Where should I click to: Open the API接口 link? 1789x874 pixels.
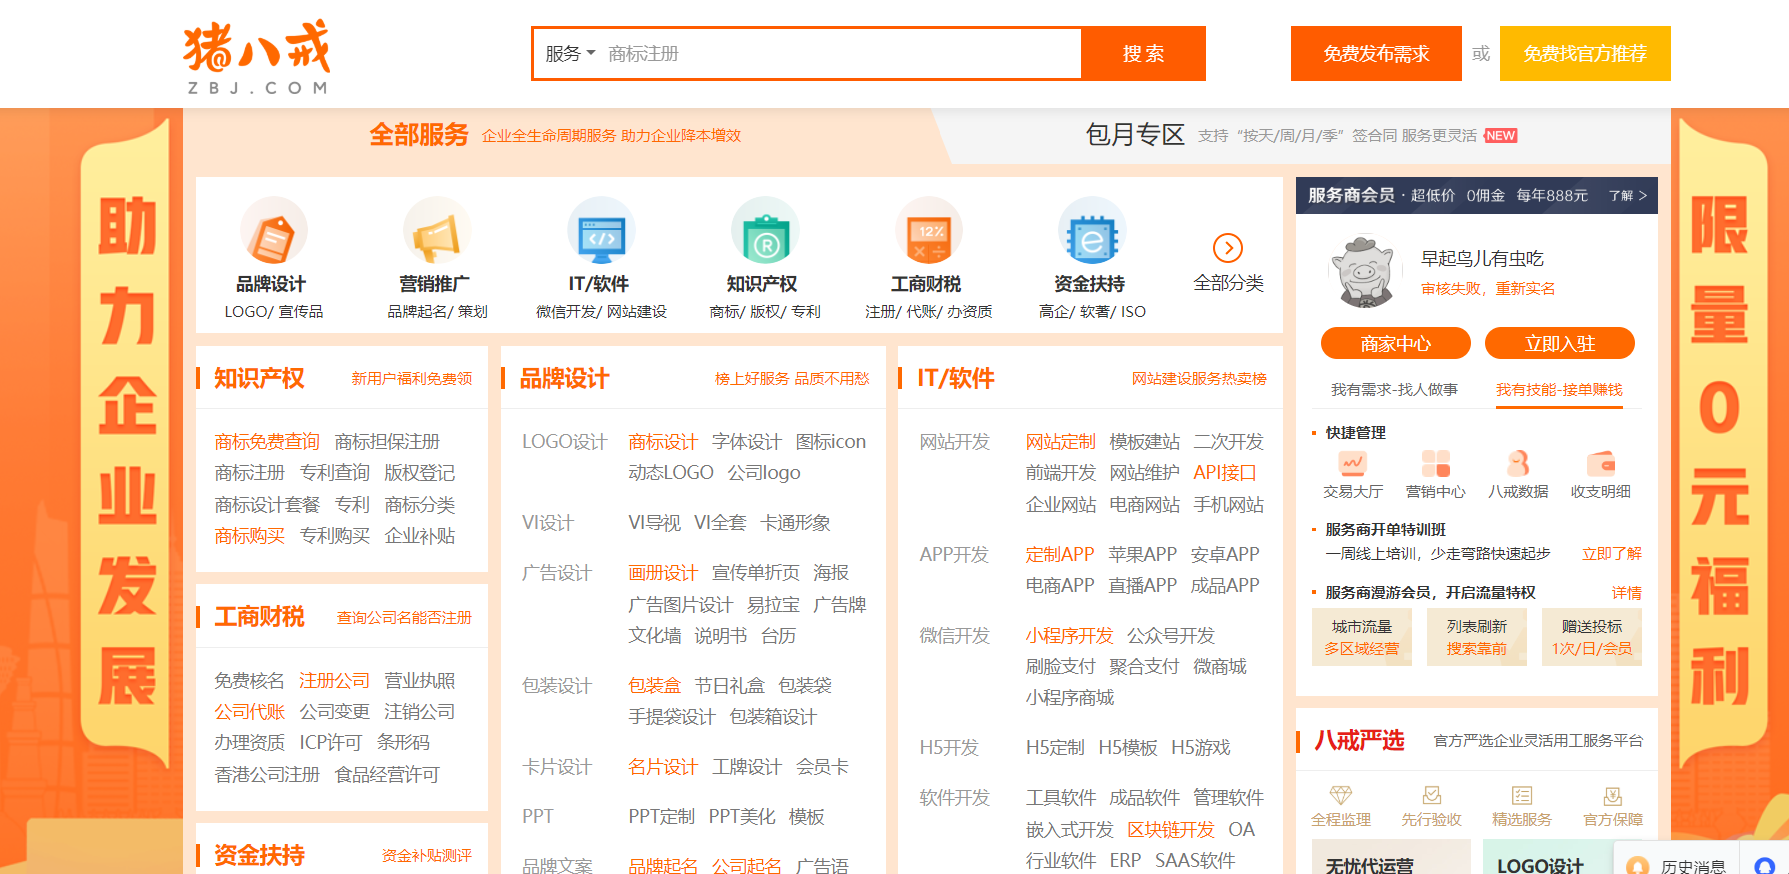[1224, 472]
